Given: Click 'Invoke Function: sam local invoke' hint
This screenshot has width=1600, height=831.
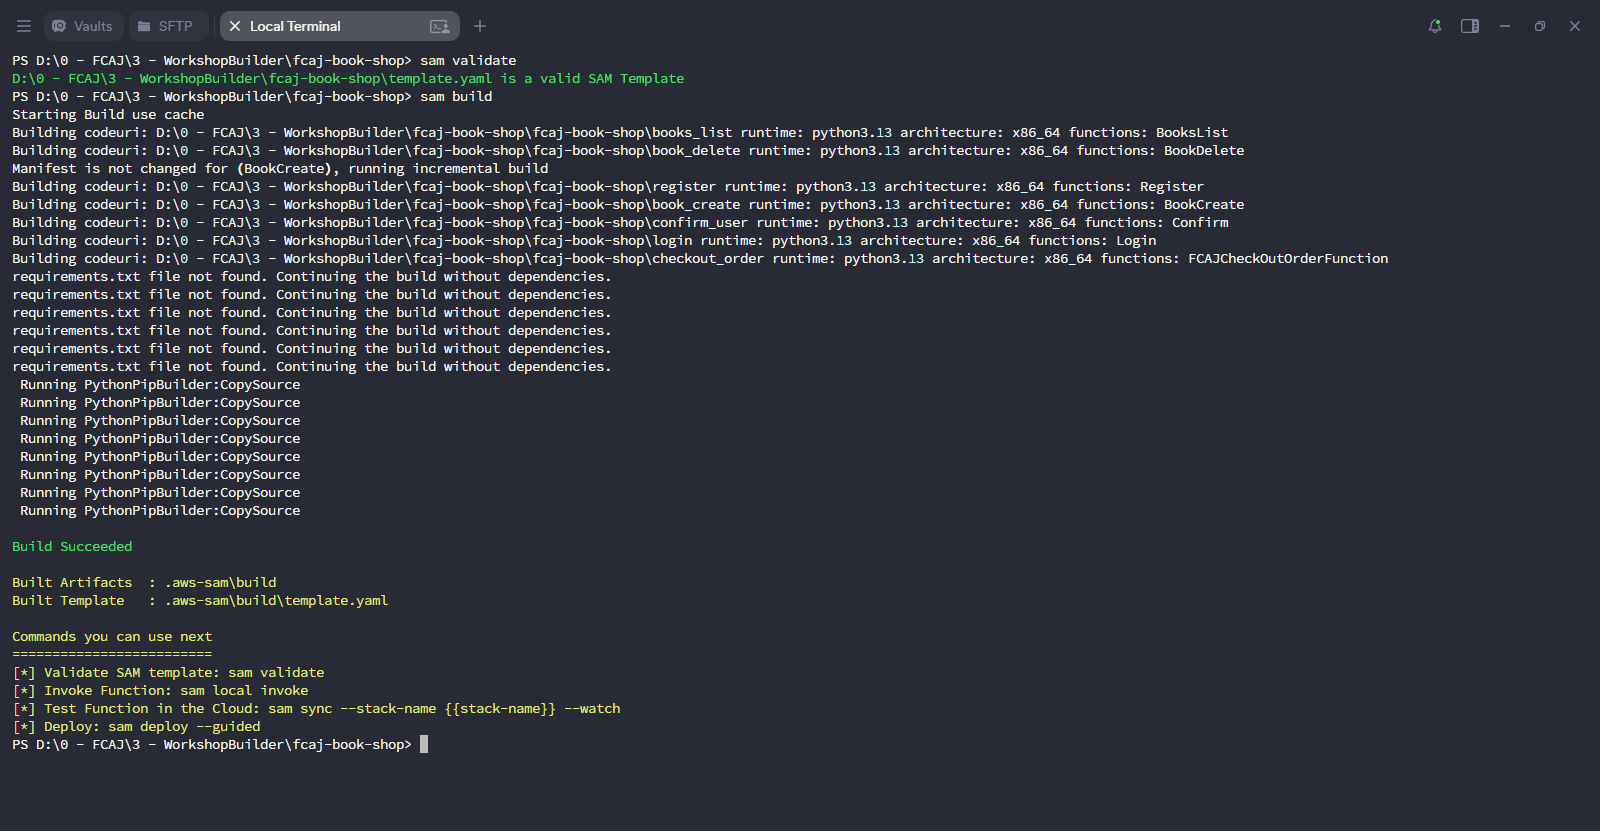Looking at the screenshot, I should [160, 690].
